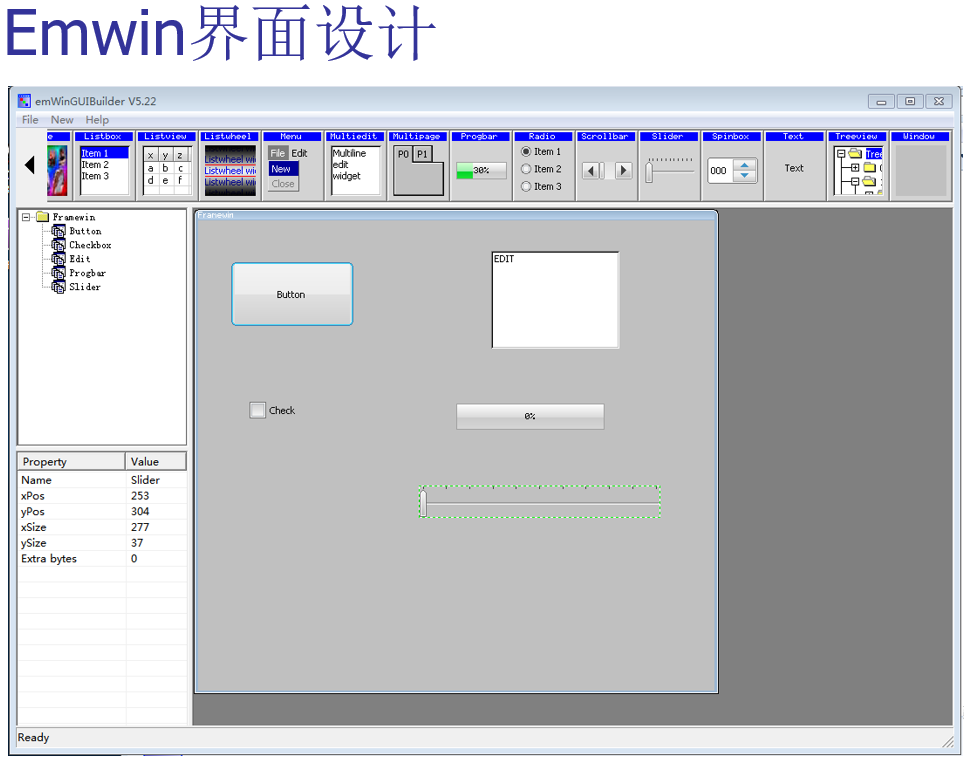Choose the Progbar widget in the toolbar
Screen dimensions: 964x760
(x=481, y=165)
